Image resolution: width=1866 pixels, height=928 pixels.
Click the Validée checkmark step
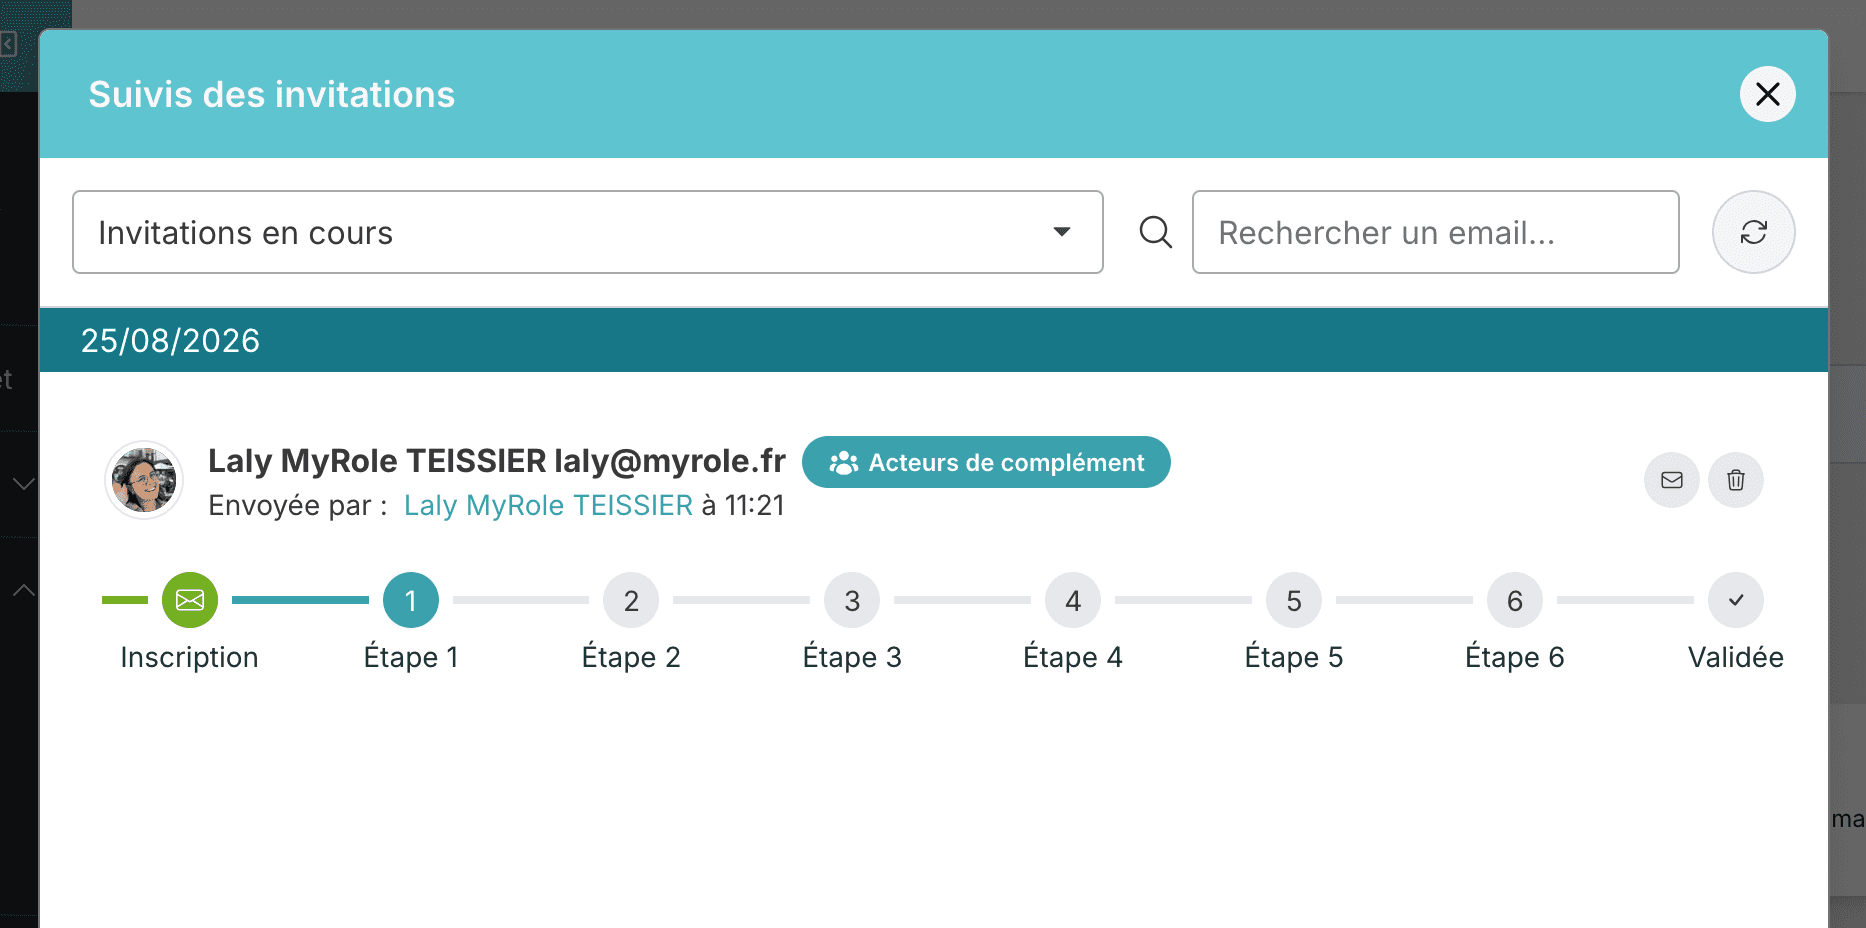click(1736, 600)
